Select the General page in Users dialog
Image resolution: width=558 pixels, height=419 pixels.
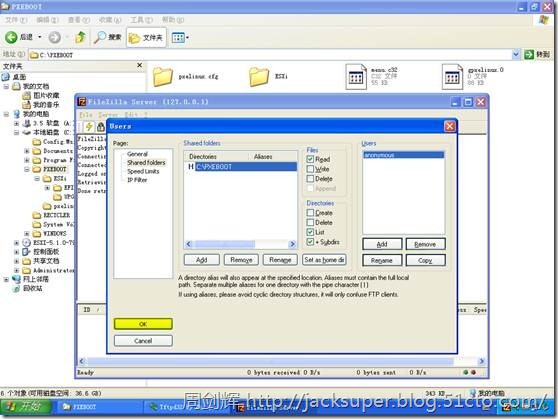tap(137, 154)
